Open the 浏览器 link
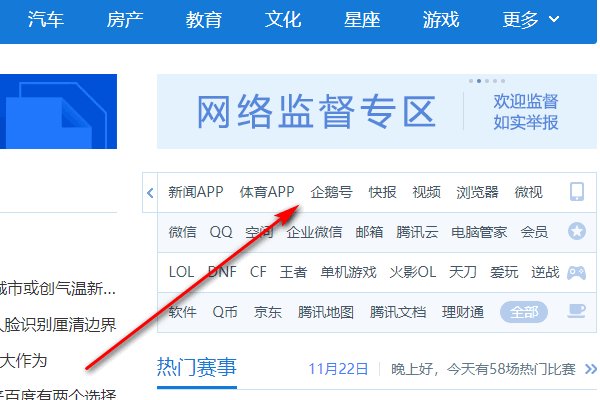Screen dimensions: 600x400 tap(477, 192)
